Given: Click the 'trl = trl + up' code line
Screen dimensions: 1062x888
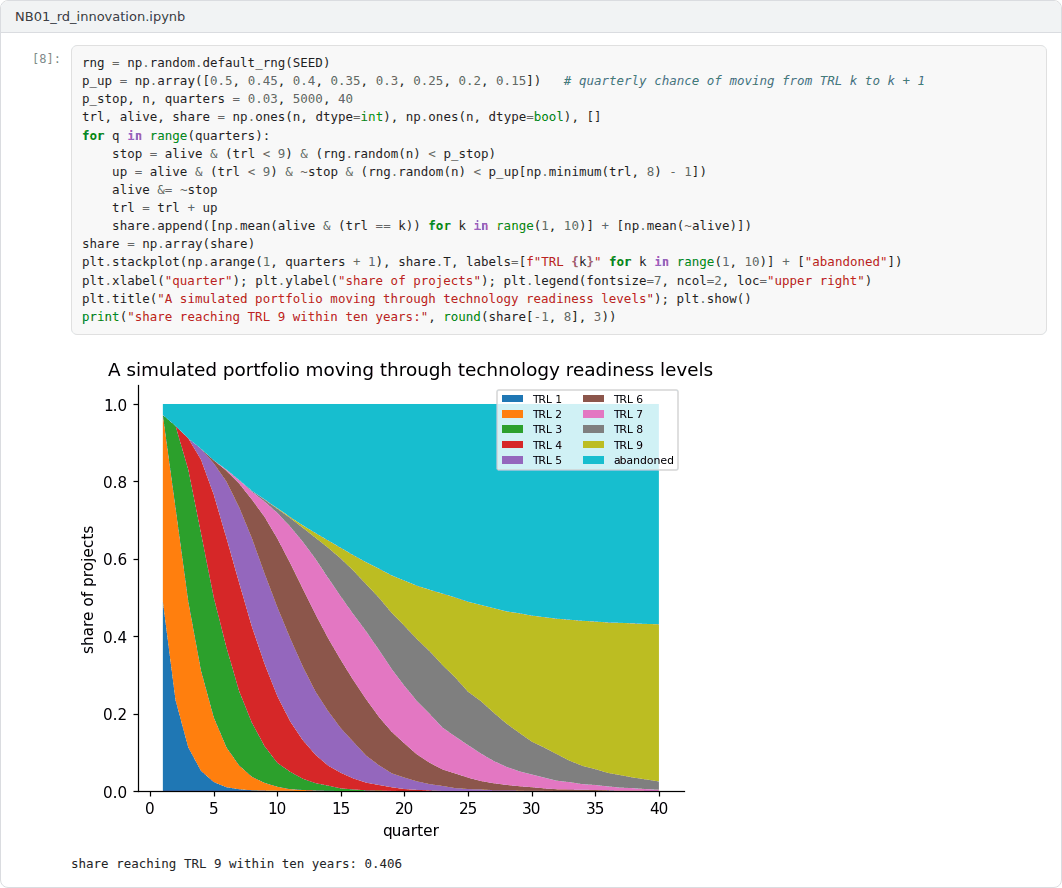Looking at the screenshot, I should point(165,208).
